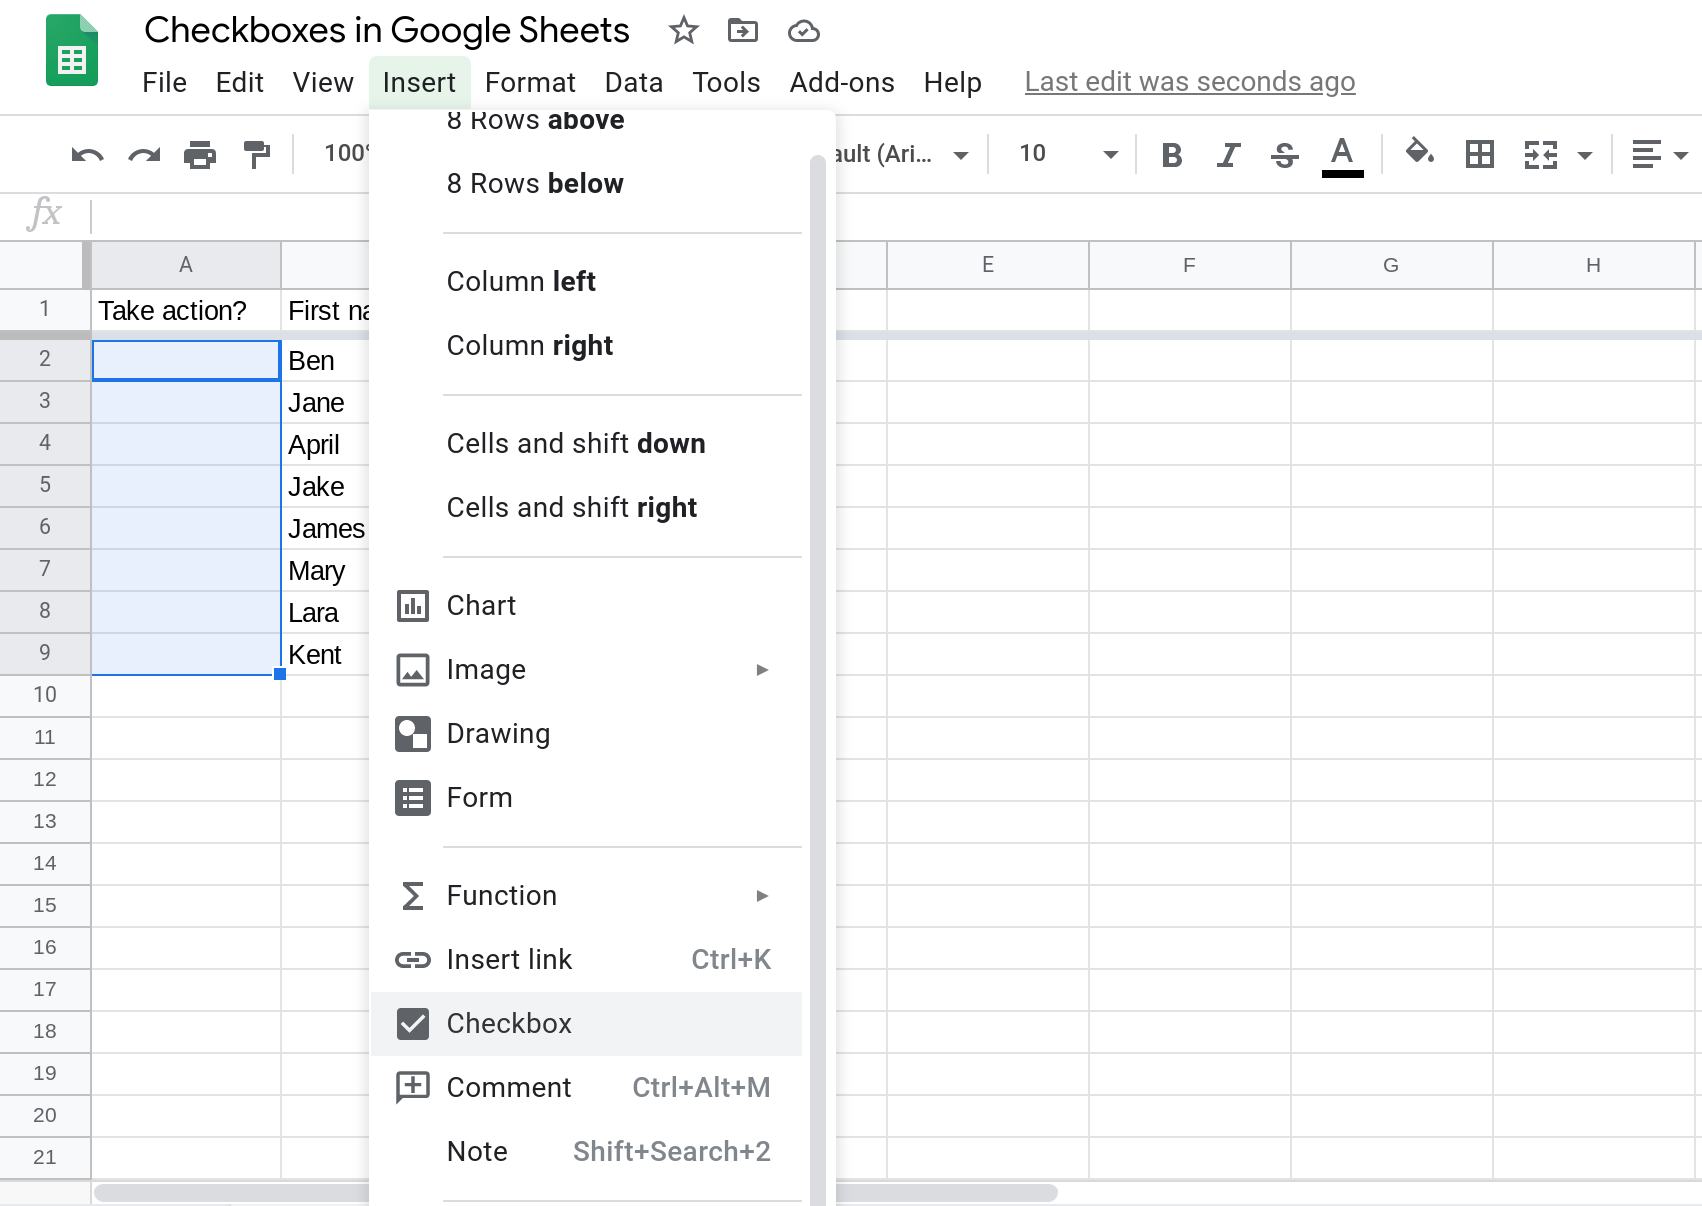The height and width of the screenshot is (1206, 1702).
Task: Open the View menu
Action: [323, 82]
